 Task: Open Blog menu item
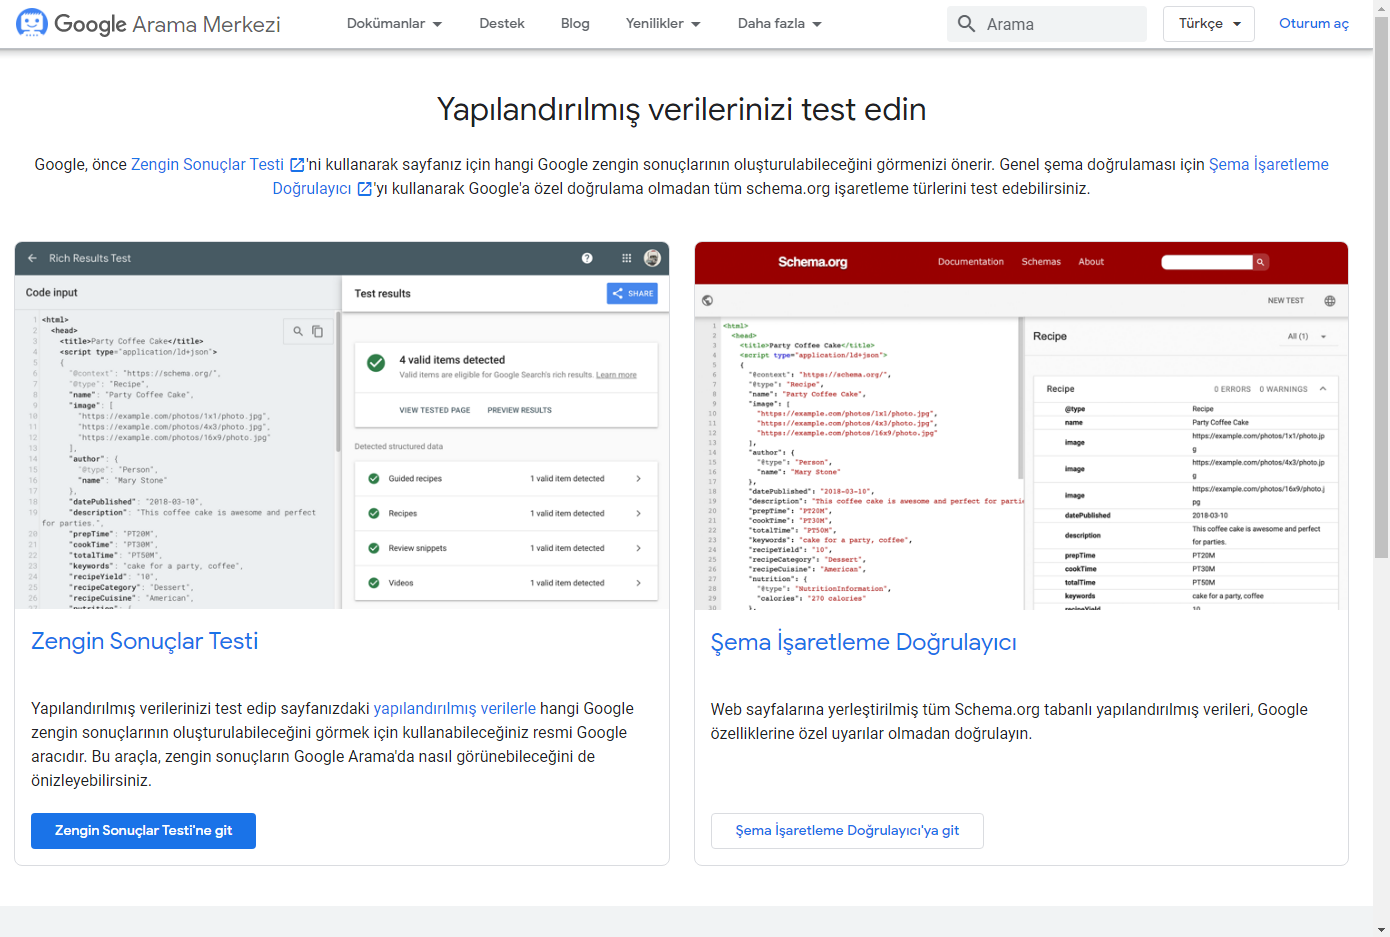pos(575,23)
